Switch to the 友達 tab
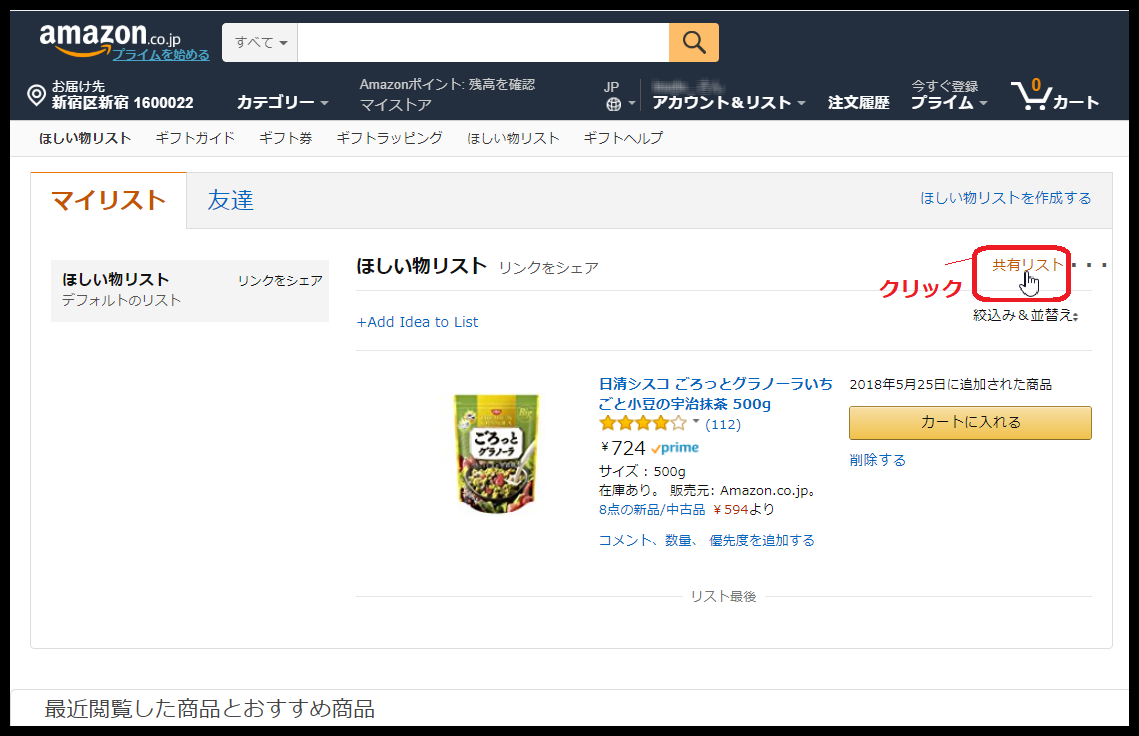1139x736 pixels. tap(231, 200)
